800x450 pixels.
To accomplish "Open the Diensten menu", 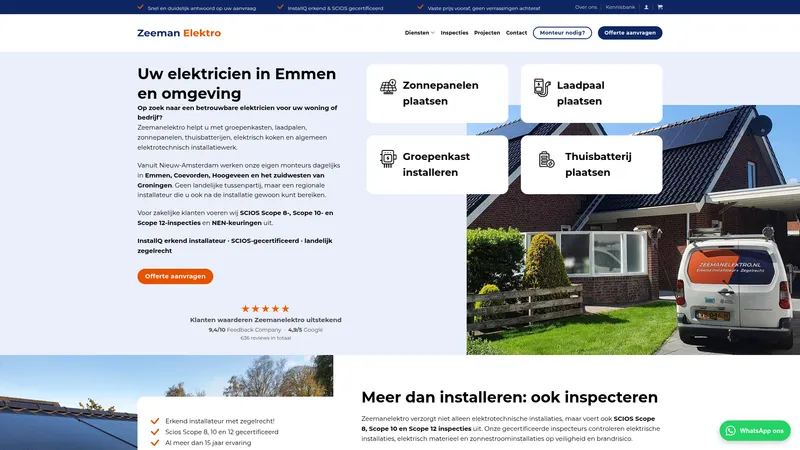I will [x=417, y=33].
